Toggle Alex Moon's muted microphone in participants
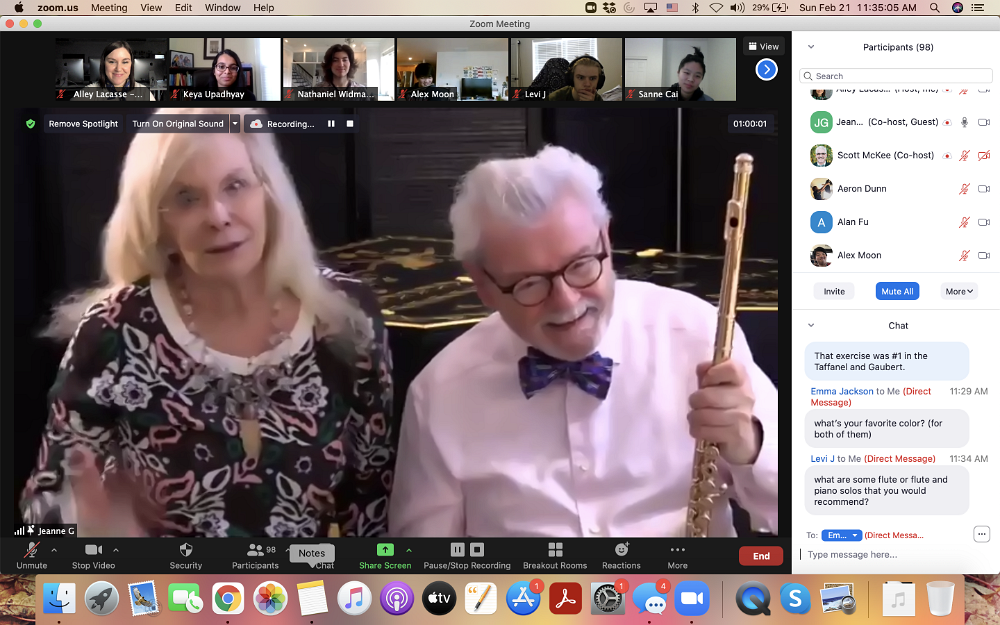1000x625 pixels. 964,255
